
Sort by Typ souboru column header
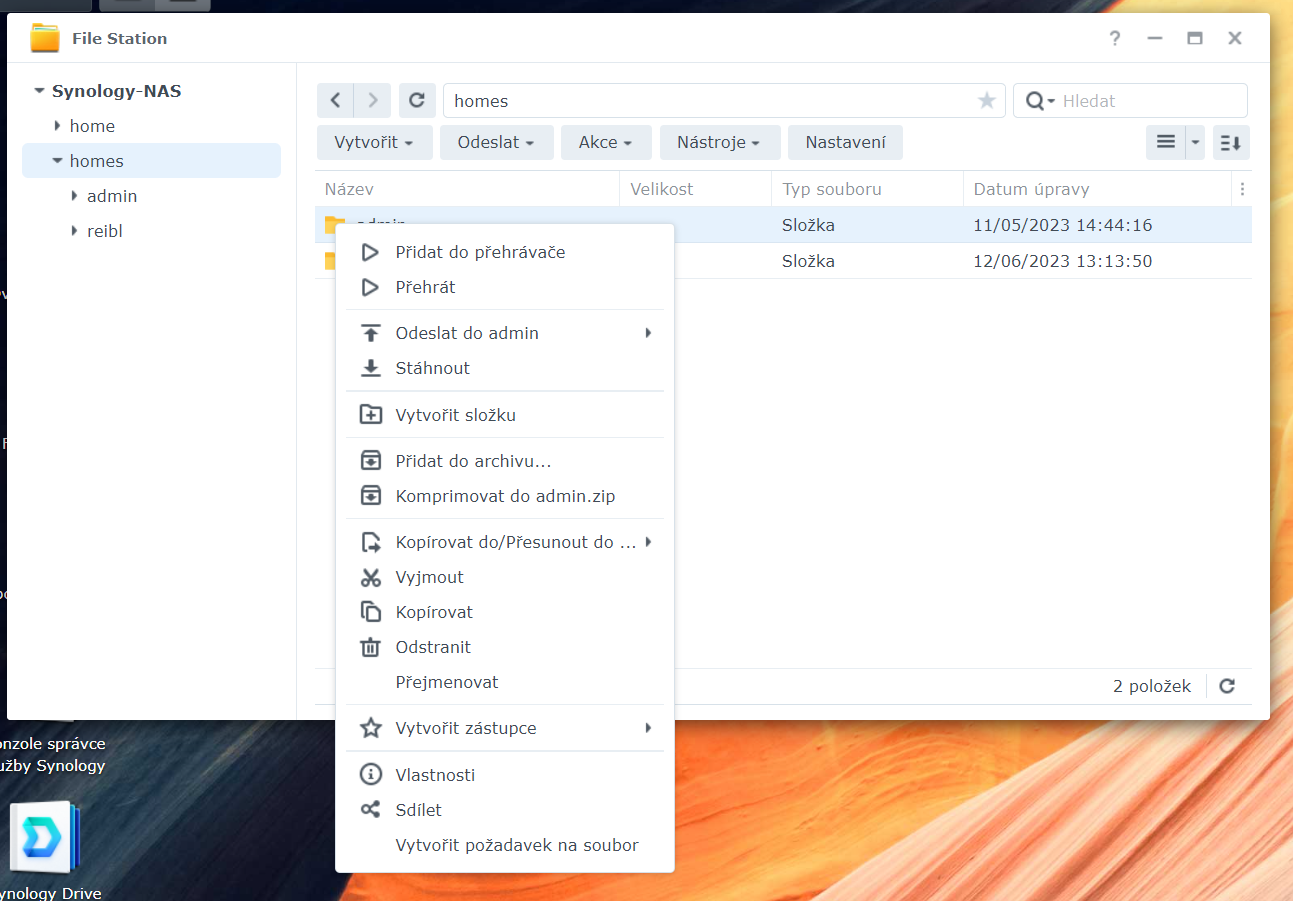click(x=867, y=189)
